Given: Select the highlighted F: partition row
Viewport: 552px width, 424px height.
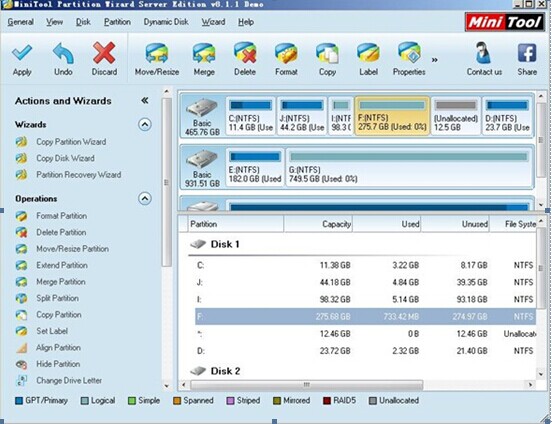Looking at the screenshot, I should [x=365, y=316].
